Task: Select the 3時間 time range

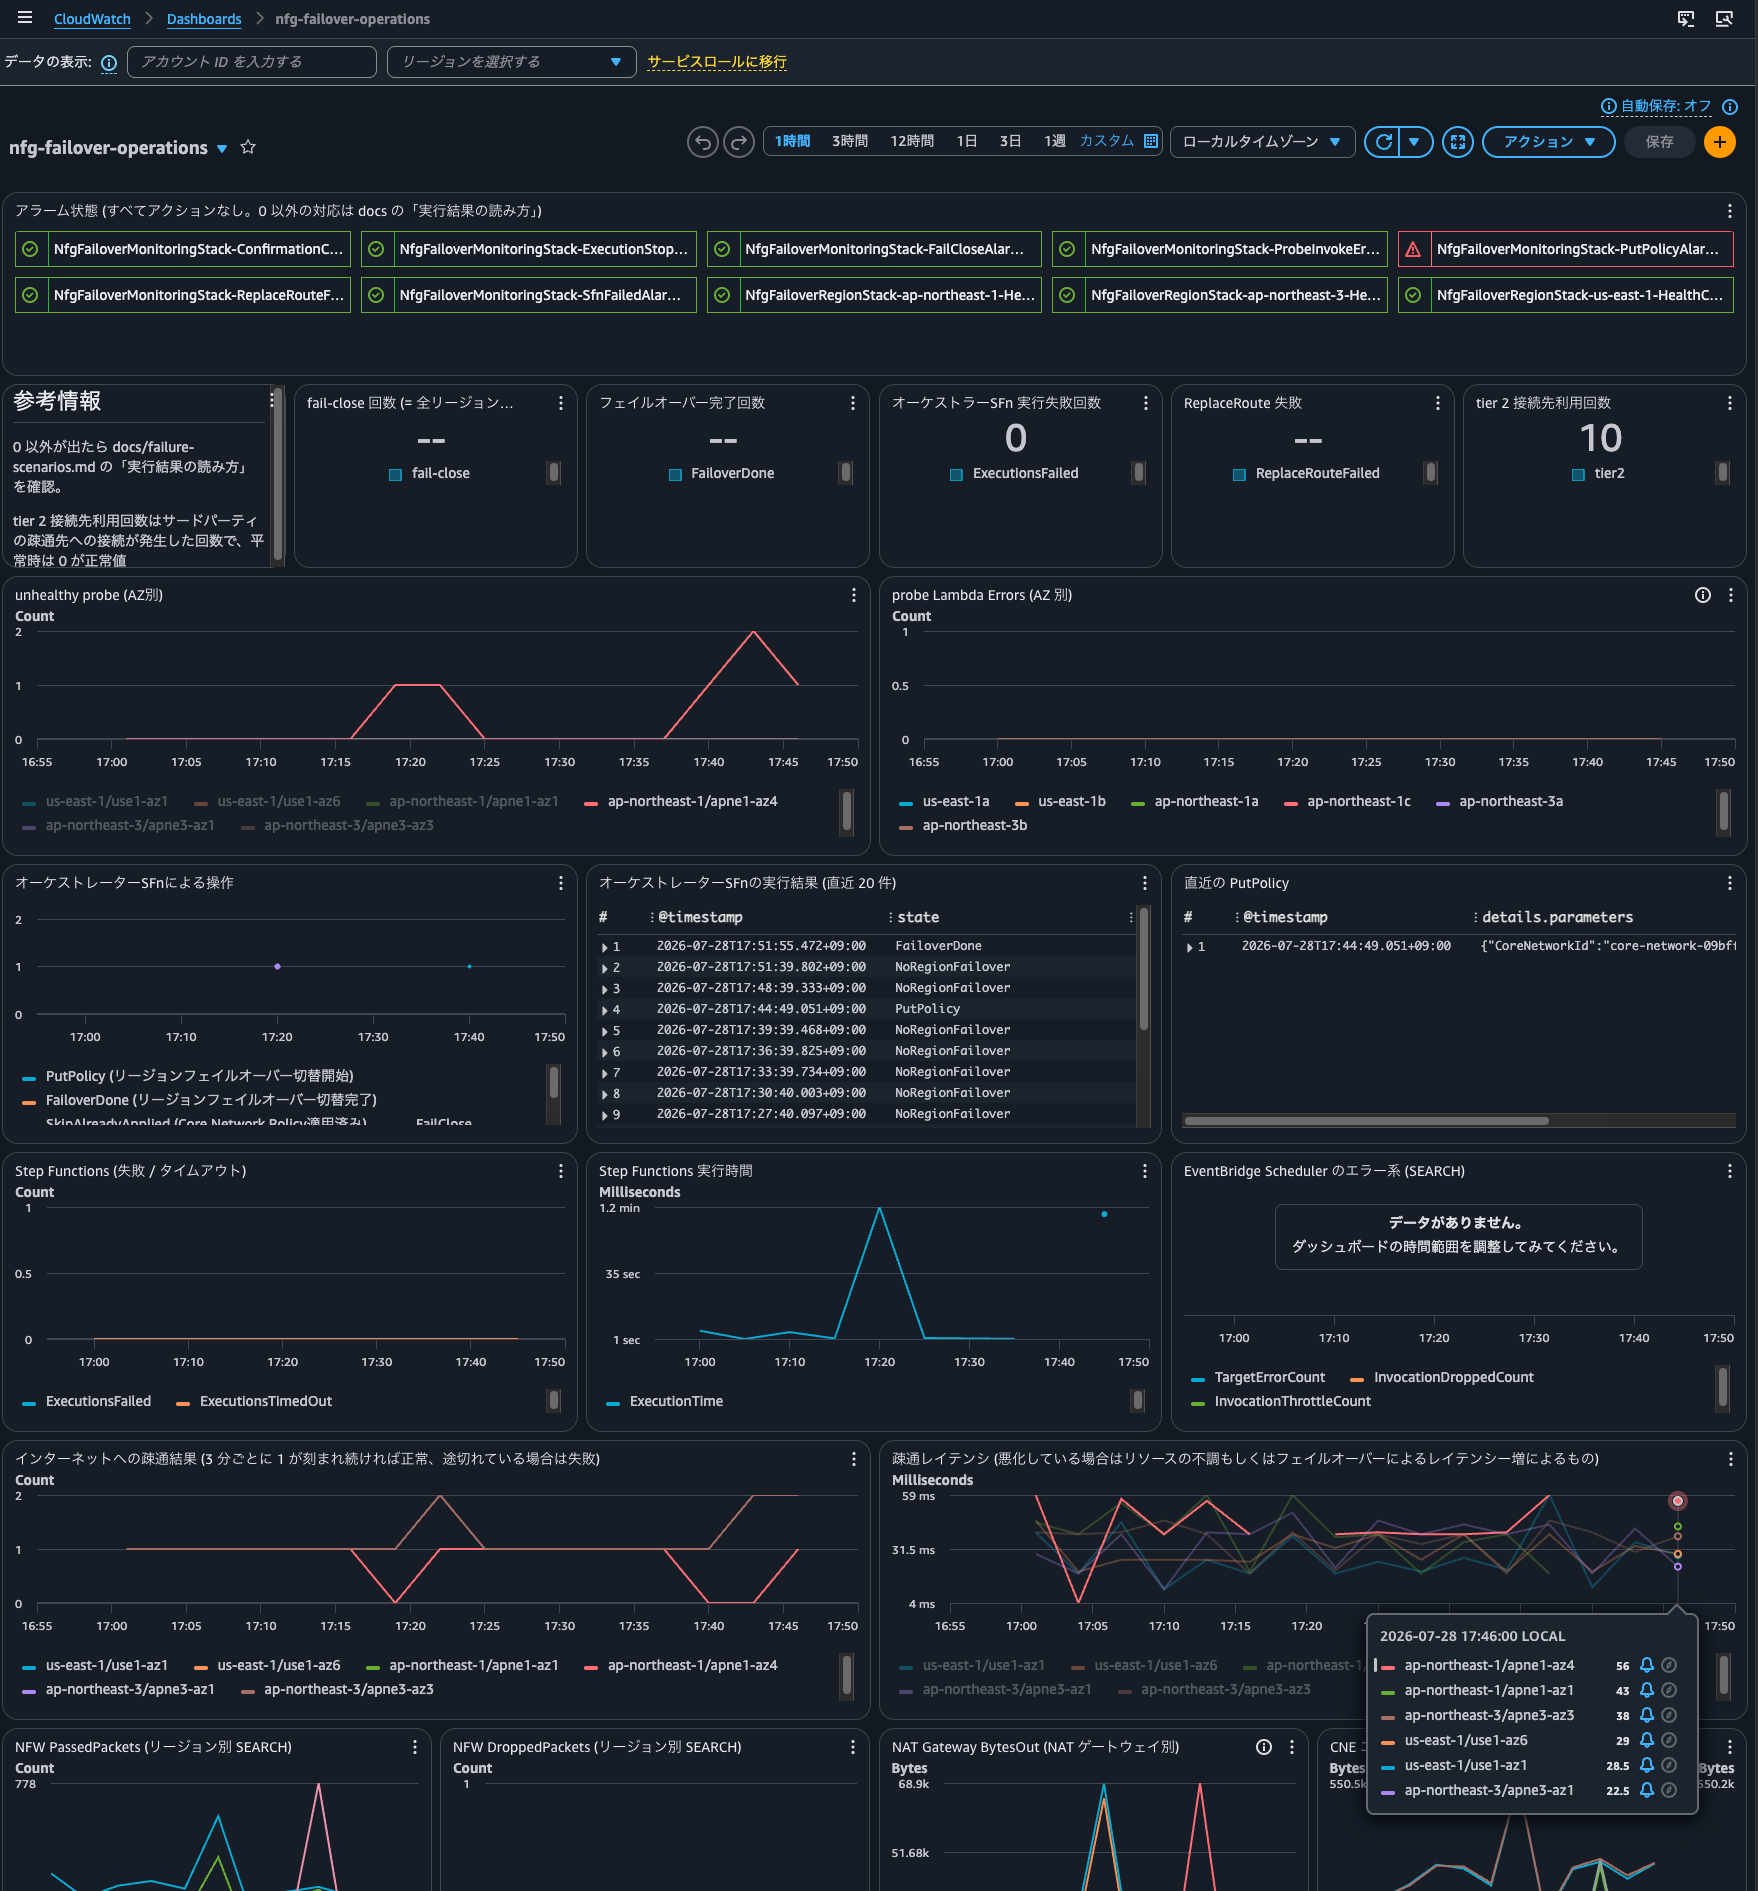Action: (x=850, y=141)
